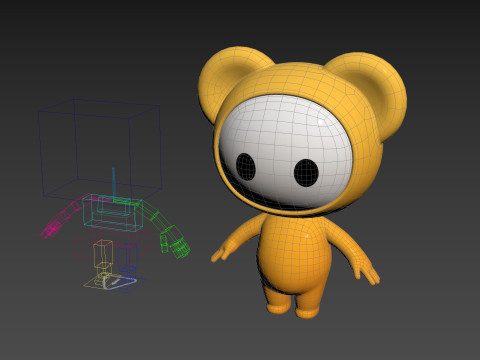Select the vertical teal neck bone
480x360 pixels.
[x=114, y=185]
